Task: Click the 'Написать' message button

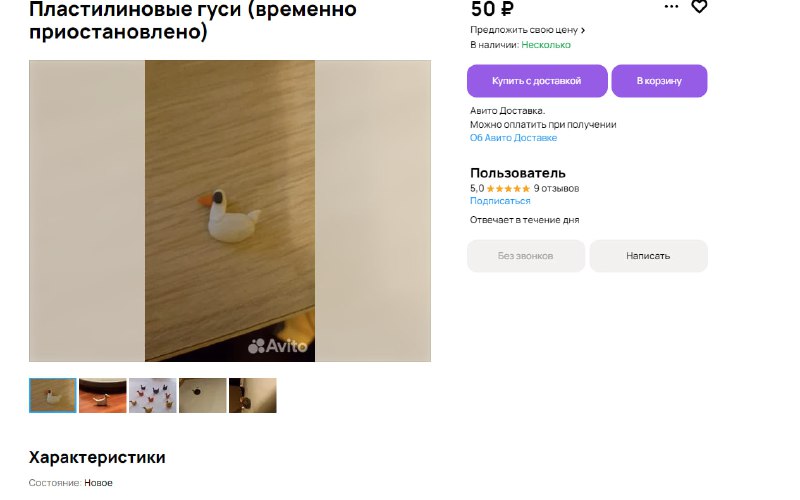Action: pos(648,256)
